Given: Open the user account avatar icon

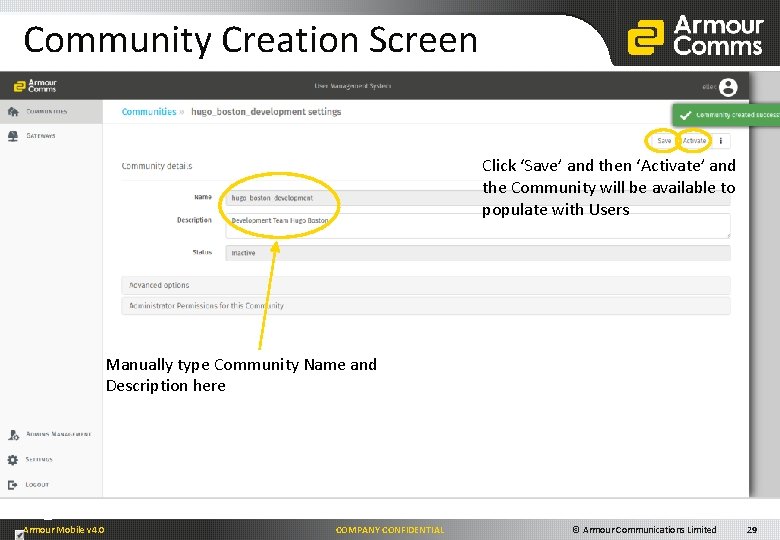Looking at the screenshot, I should click(728, 87).
